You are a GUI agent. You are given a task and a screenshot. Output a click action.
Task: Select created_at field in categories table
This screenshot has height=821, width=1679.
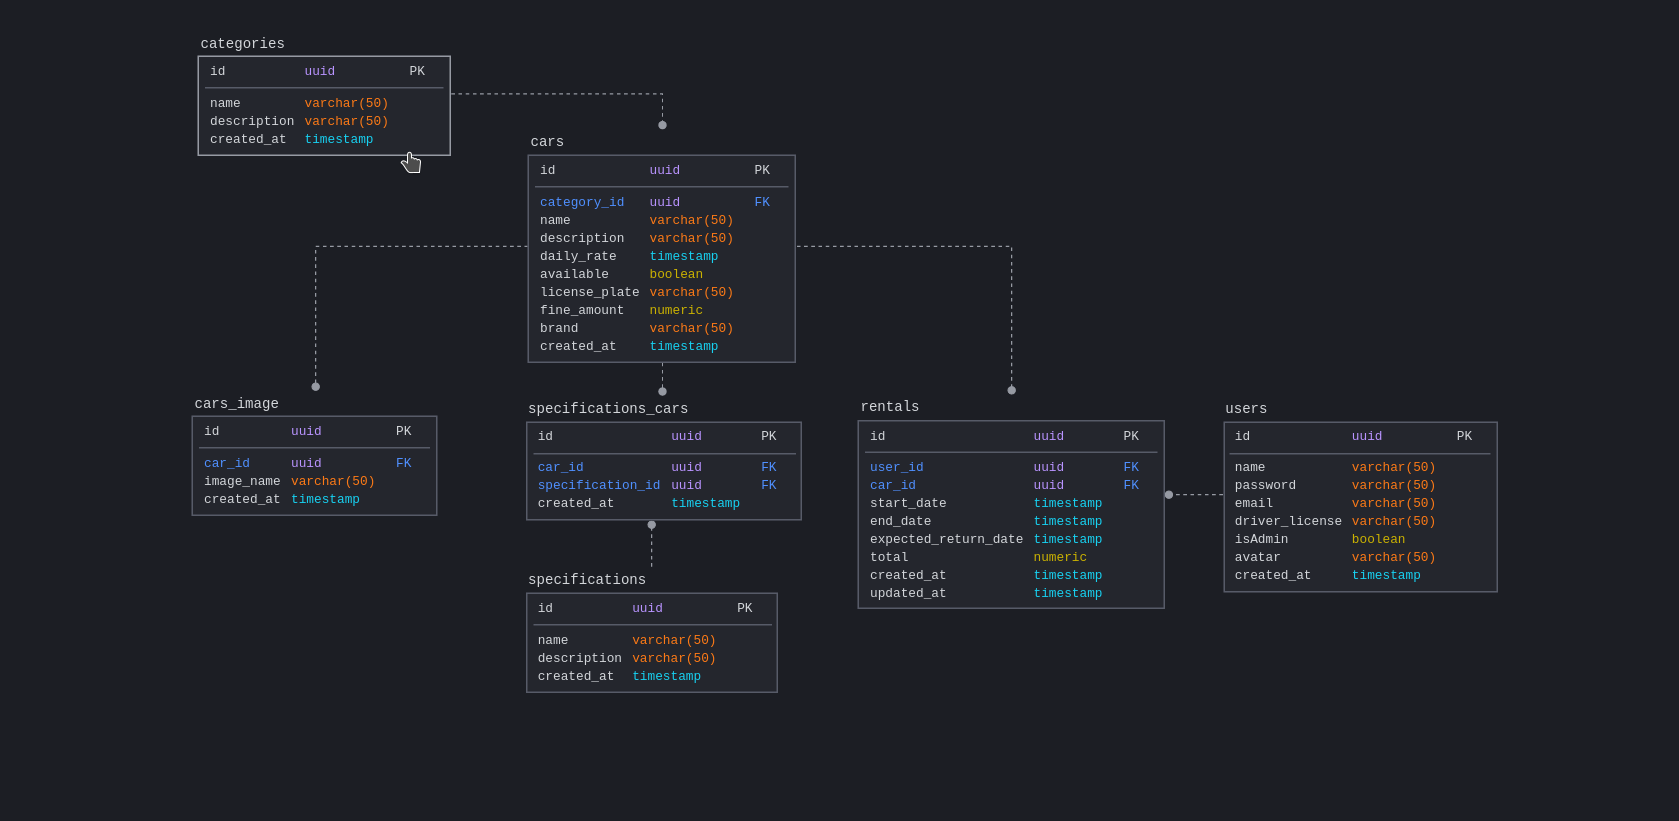(x=248, y=139)
